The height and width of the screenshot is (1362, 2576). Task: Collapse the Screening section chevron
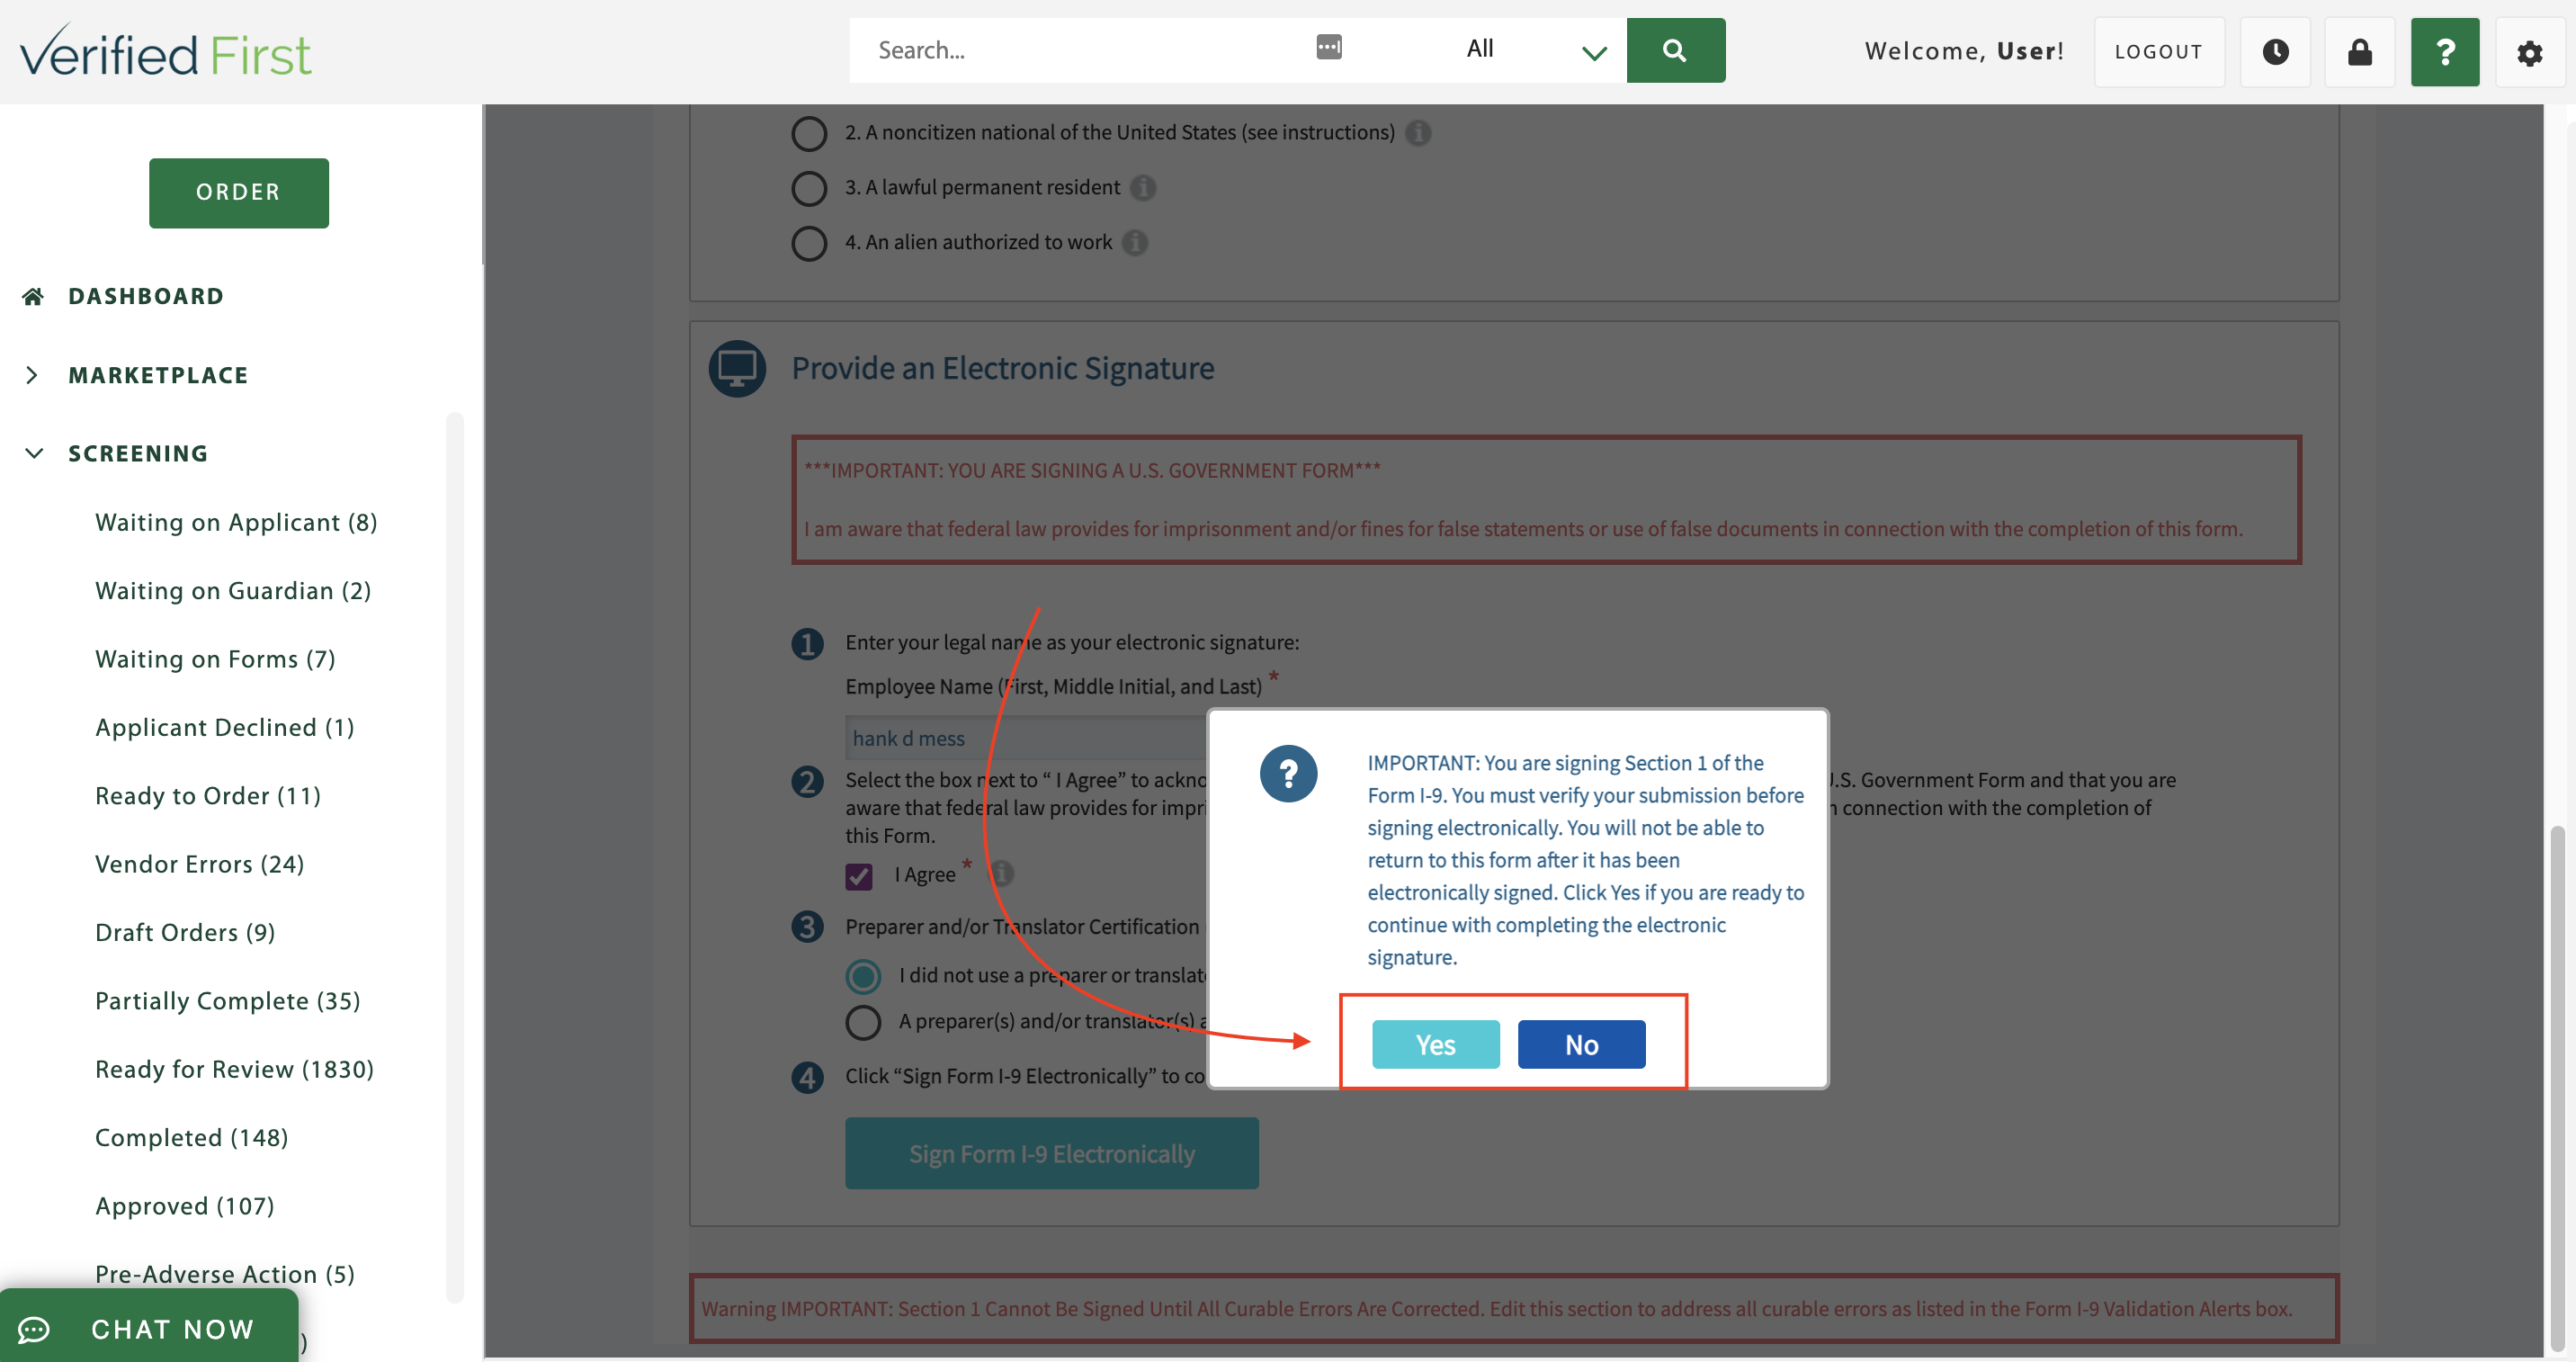[34, 453]
